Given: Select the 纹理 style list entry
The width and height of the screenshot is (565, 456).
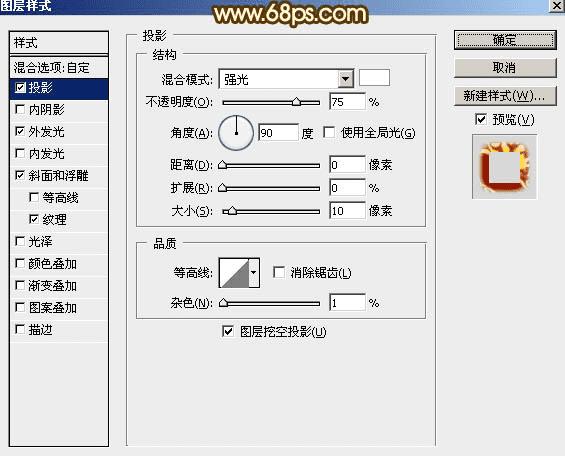Looking at the screenshot, I should point(59,219).
